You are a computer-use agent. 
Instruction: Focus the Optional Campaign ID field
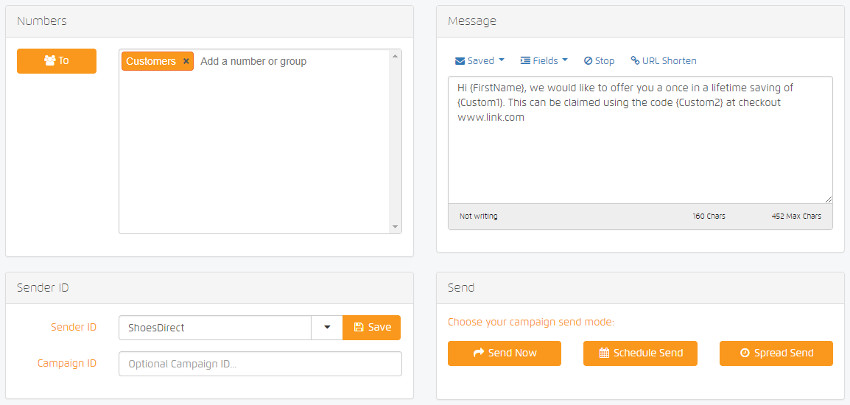[260, 364]
